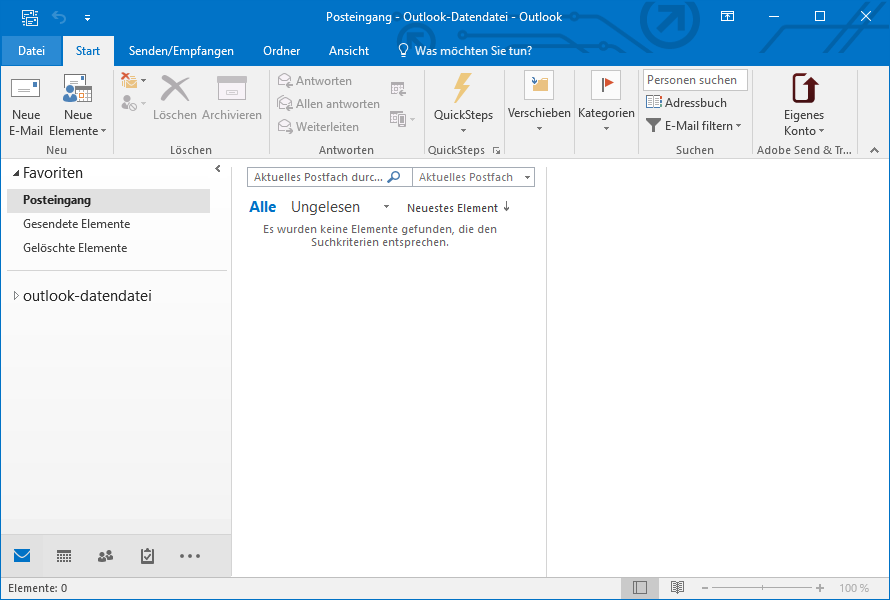Click the zoom out minus button

click(705, 588)
